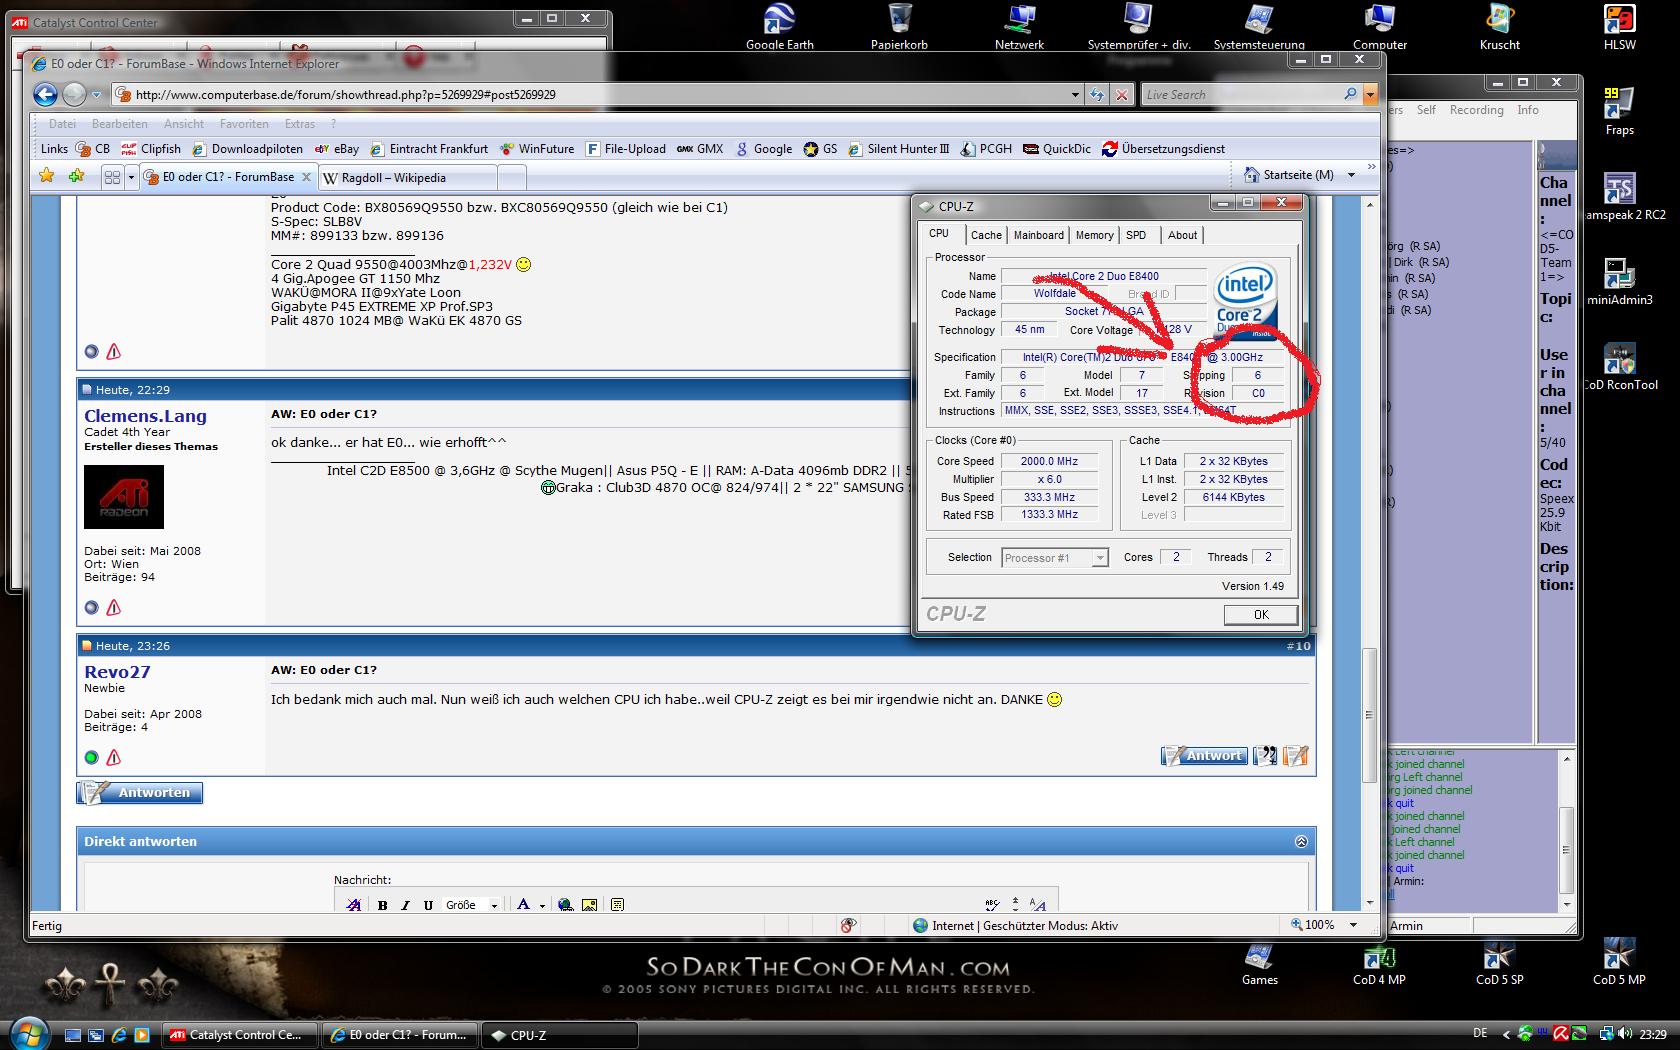
Task: Open the Windows Start orb
Action: coord(28,1033)
